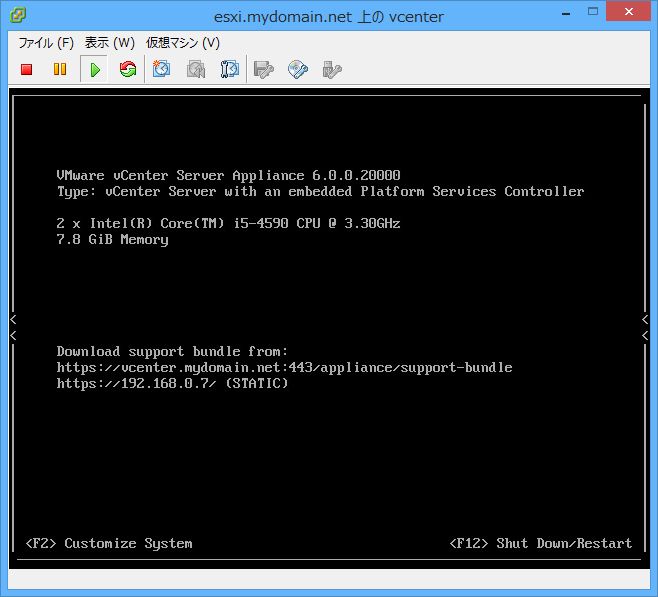Image resolution: width=658 pixels, height=597 pixels.
Task: Click the <F12> Shut Down/Restart text
Action: (540, 543)
